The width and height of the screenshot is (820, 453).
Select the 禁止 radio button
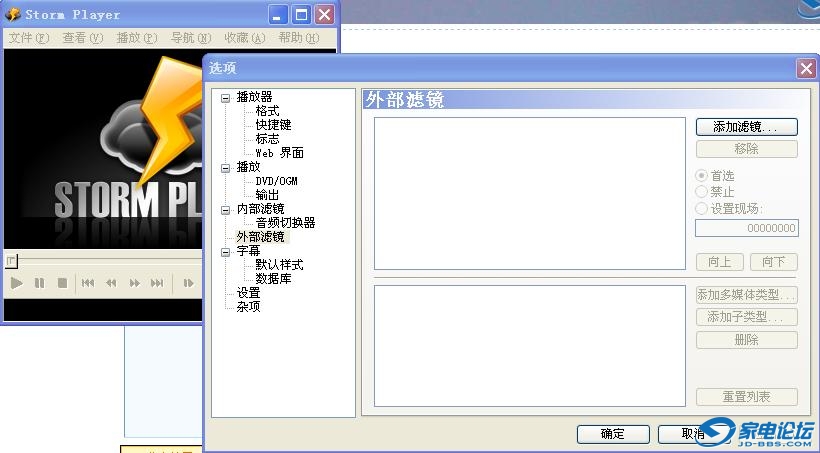701,192
